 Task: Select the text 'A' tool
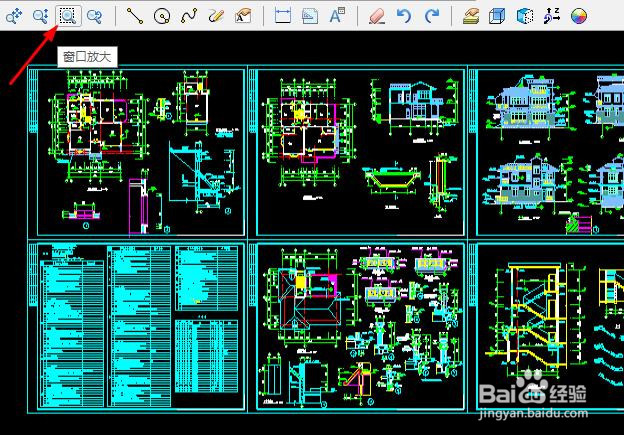coord(337,16)
